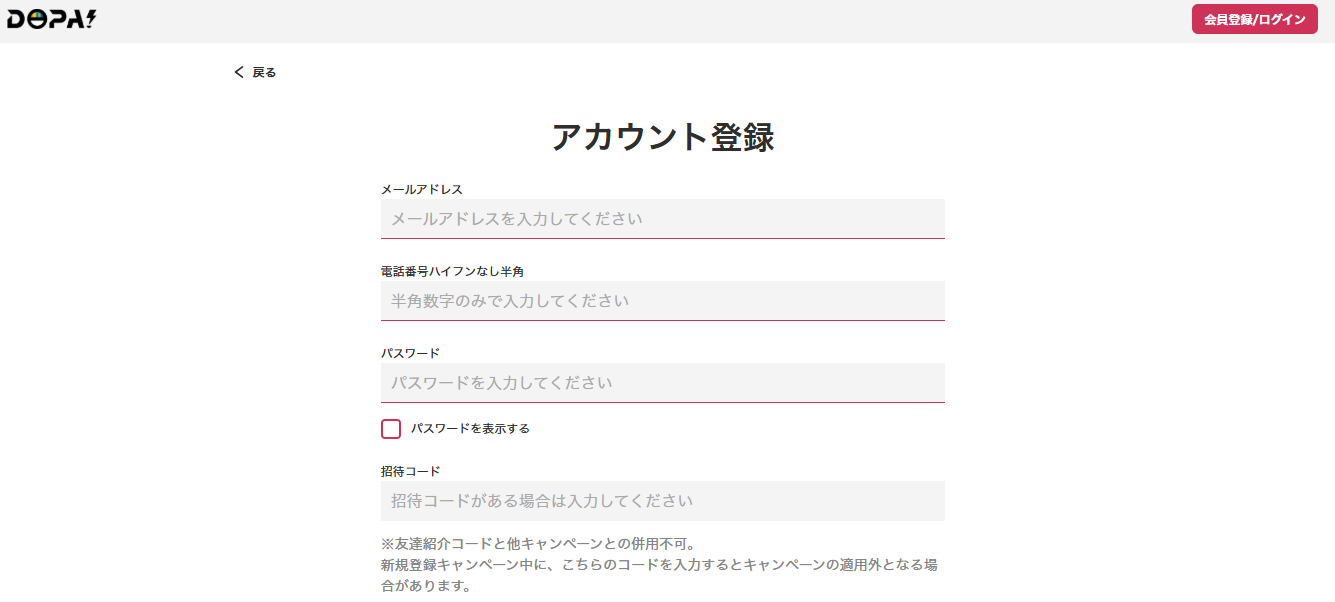Click the アカウント登録 page heading

[663, 137]
